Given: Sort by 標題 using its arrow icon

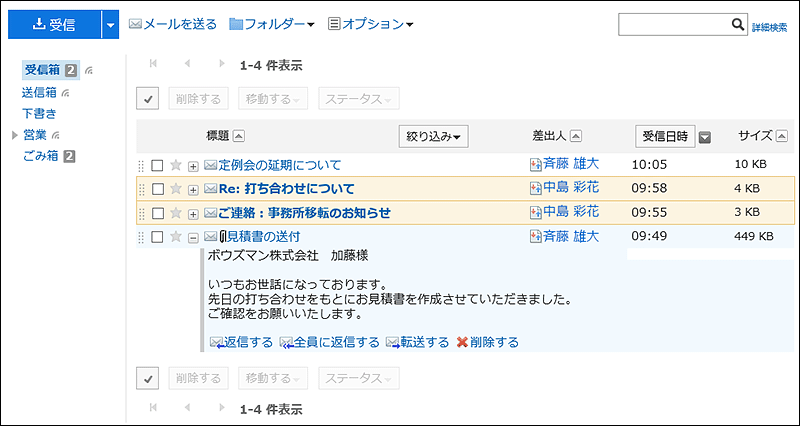Looking at the screenshot, I should pyautogui.click(x=239, y=136).
